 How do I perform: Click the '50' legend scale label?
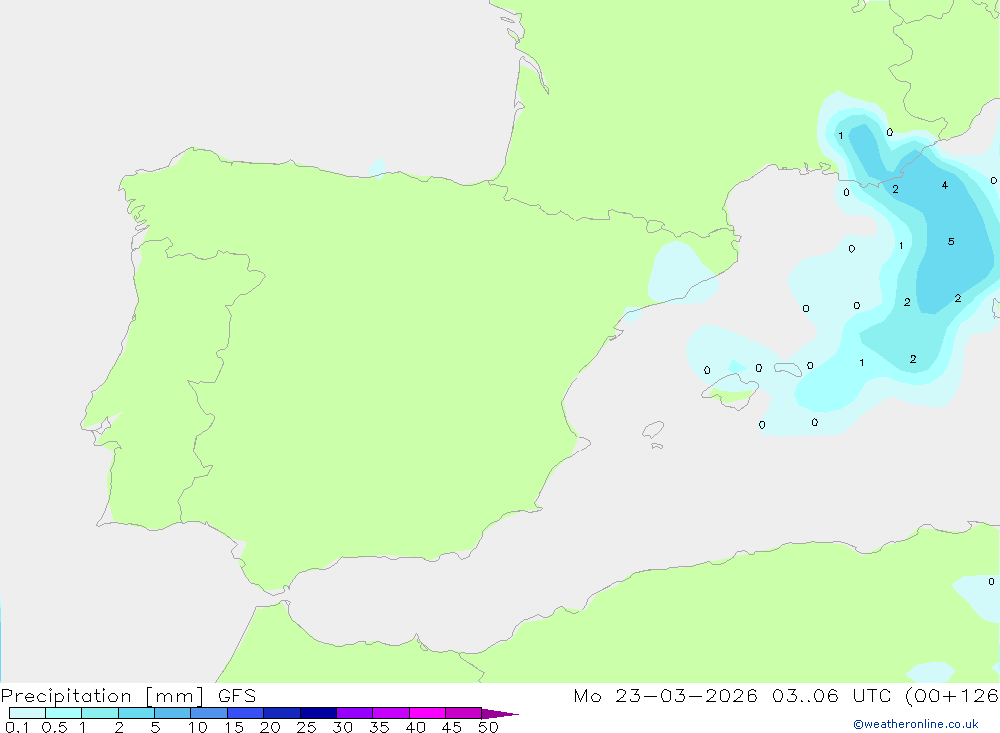[x=488, y=727]
